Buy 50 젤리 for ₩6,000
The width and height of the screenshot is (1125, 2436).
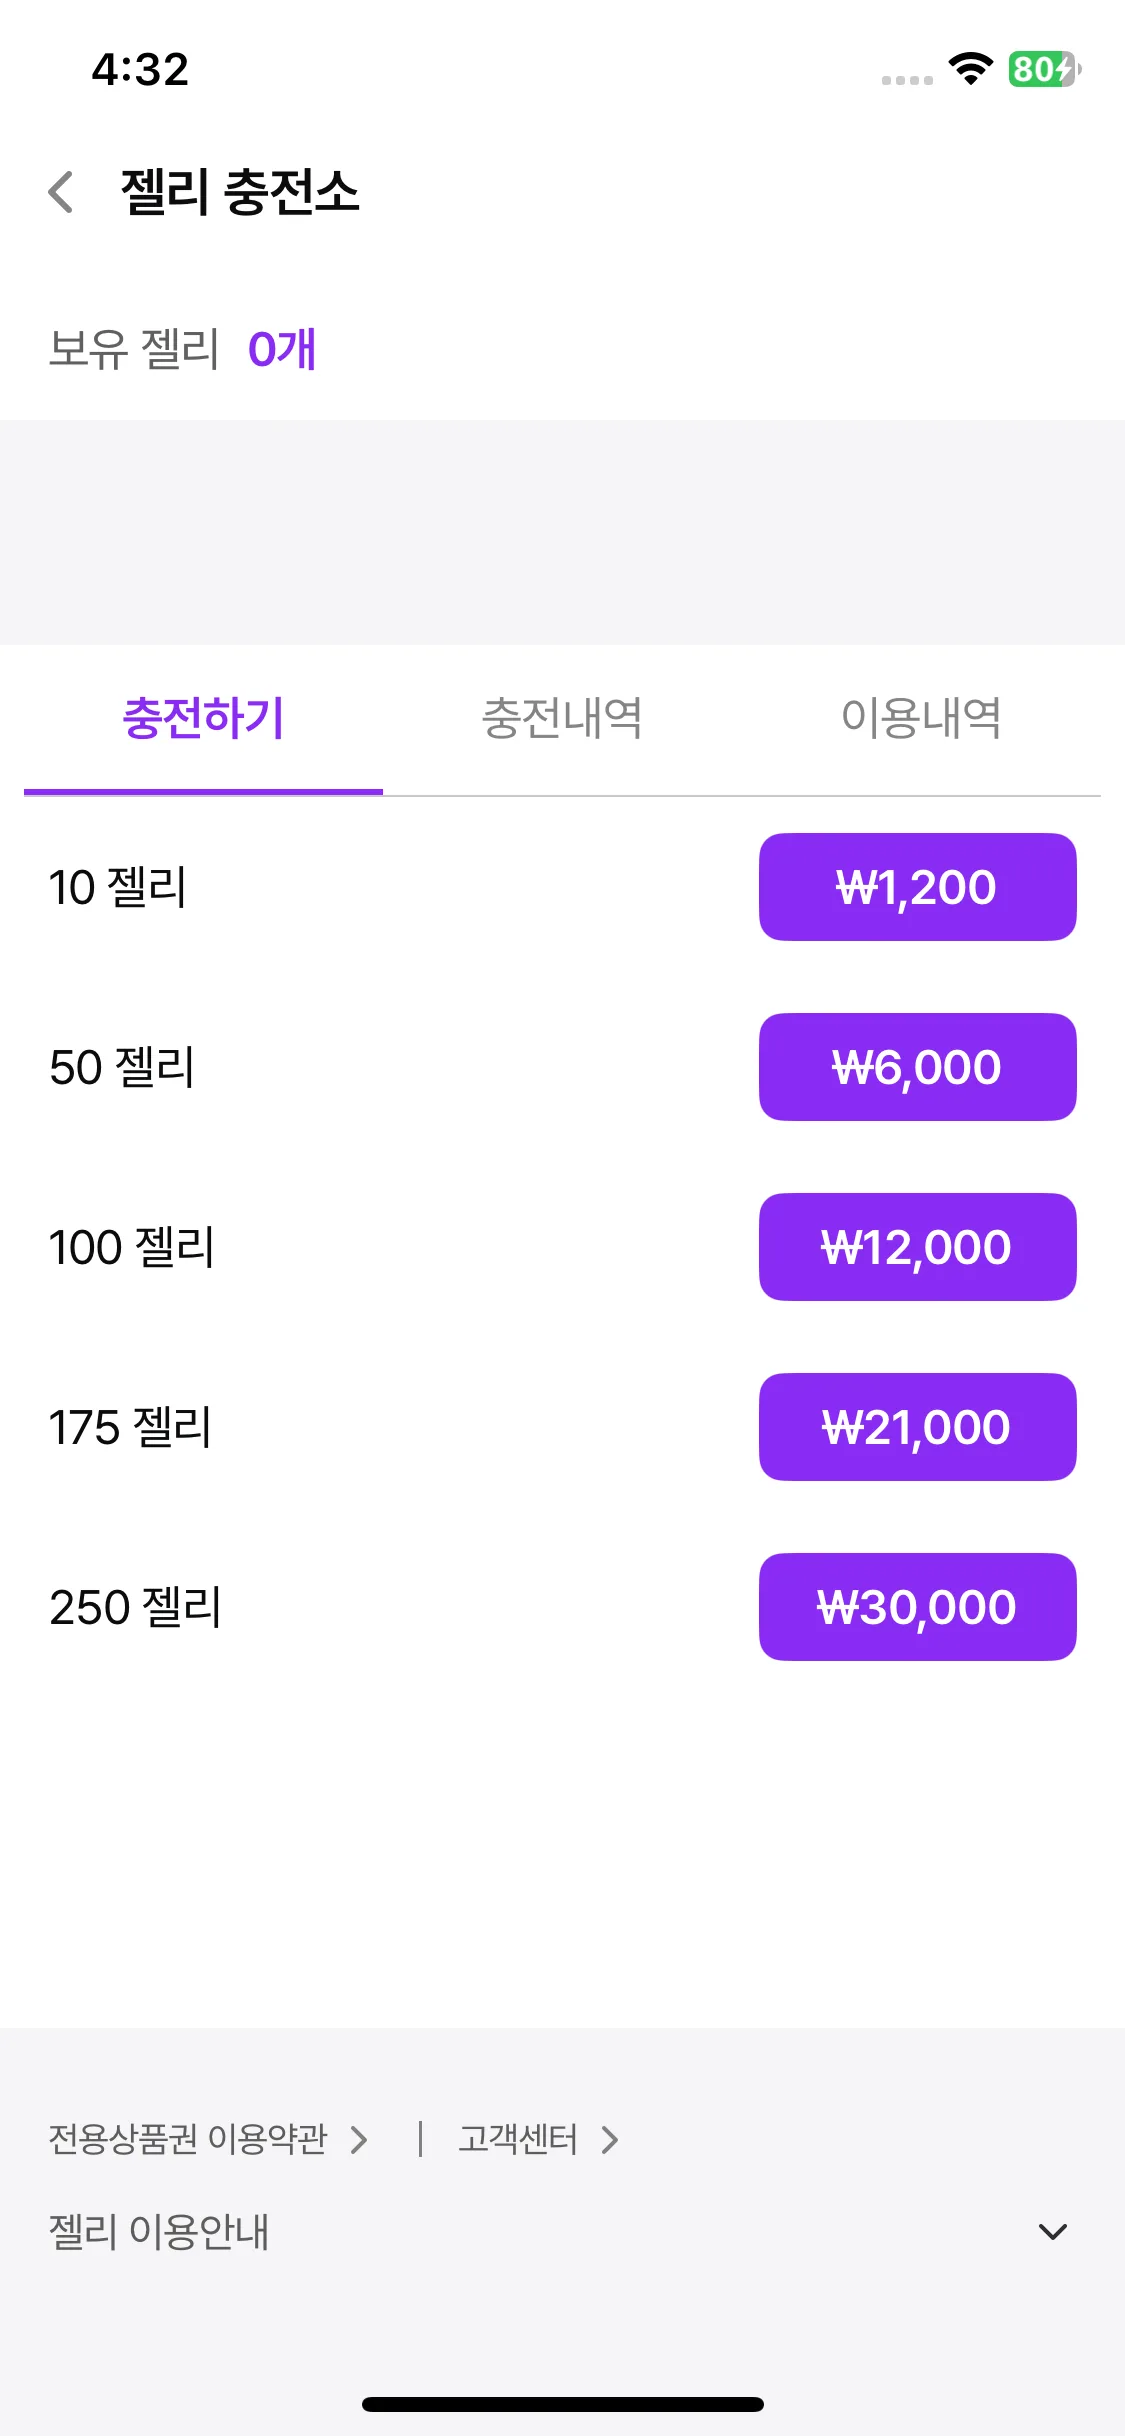917,1067
